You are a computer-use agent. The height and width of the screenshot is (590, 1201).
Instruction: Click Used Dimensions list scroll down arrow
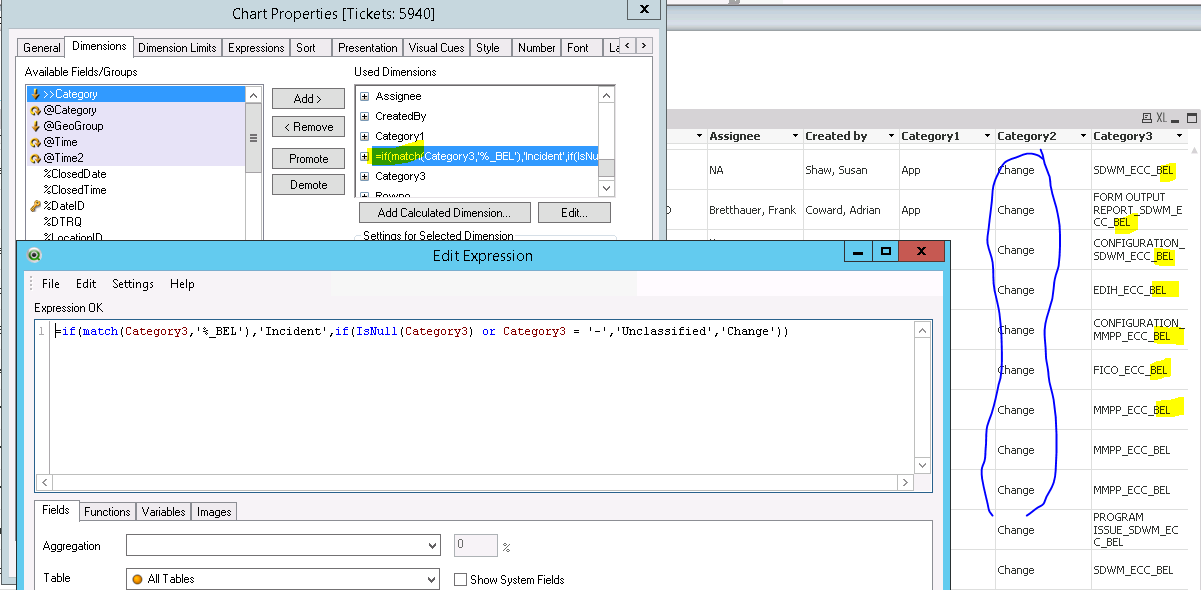coord(606,188)
